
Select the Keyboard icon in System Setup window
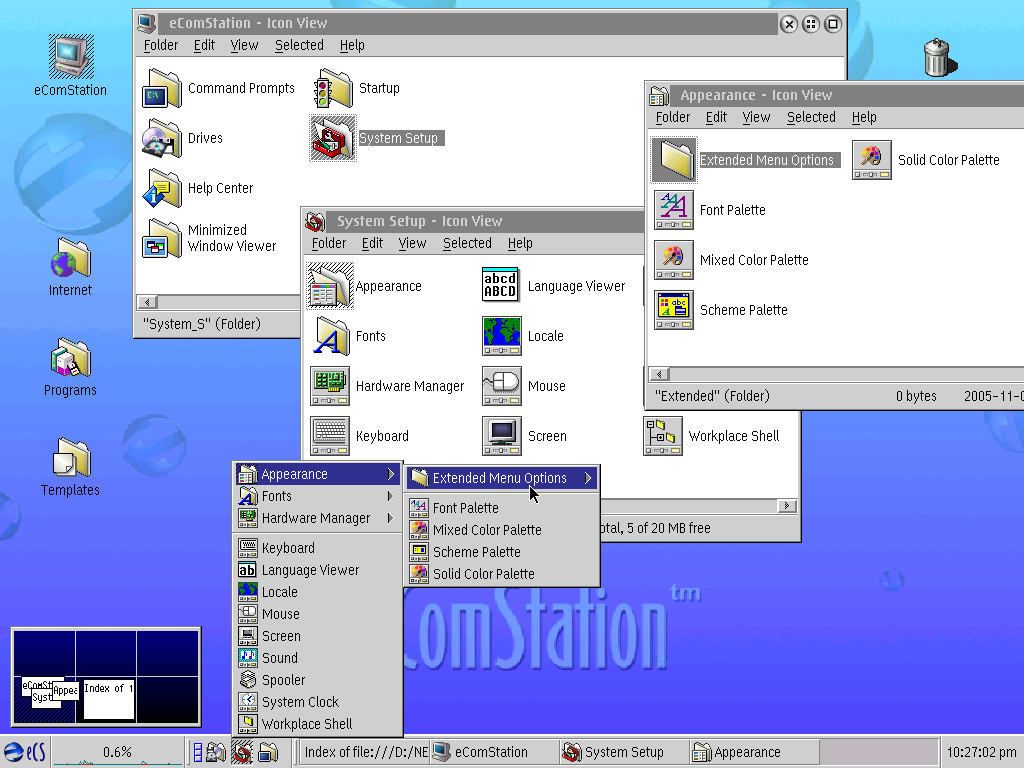coord(330,436)
